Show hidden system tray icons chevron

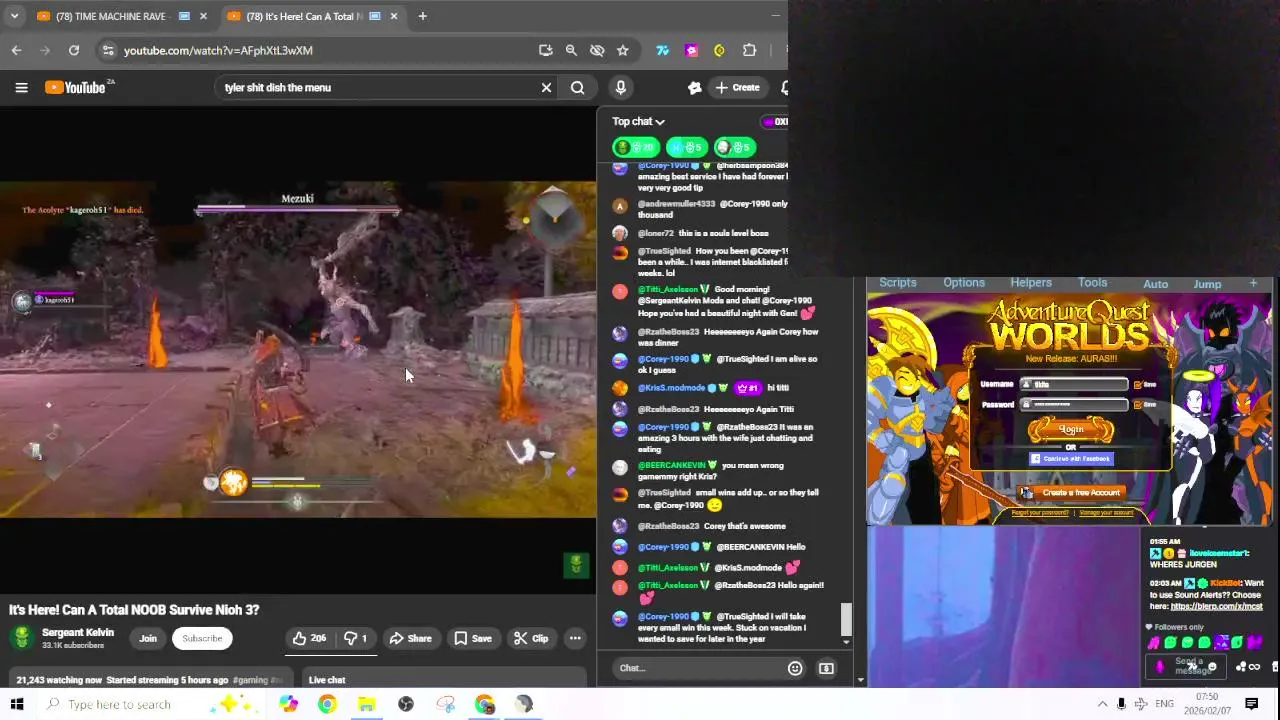coord(1102,704)
